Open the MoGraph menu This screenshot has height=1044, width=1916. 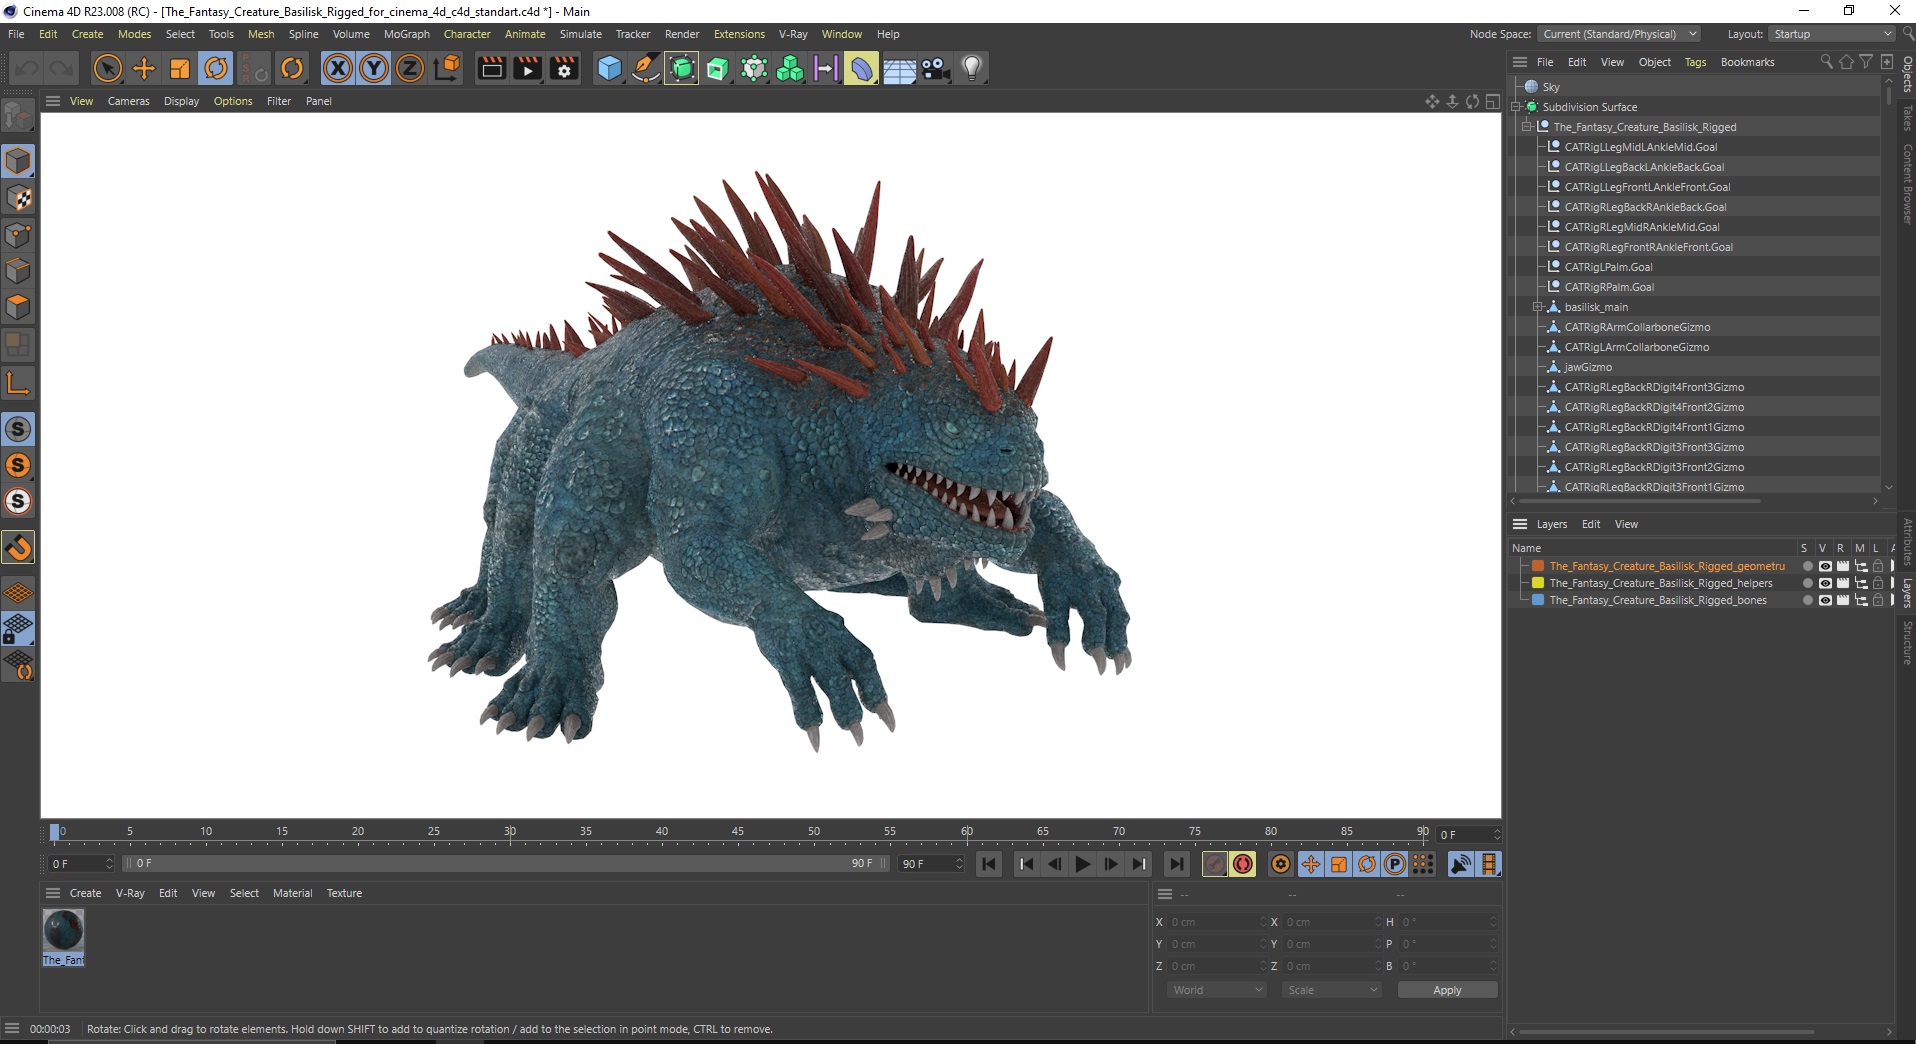407,34
